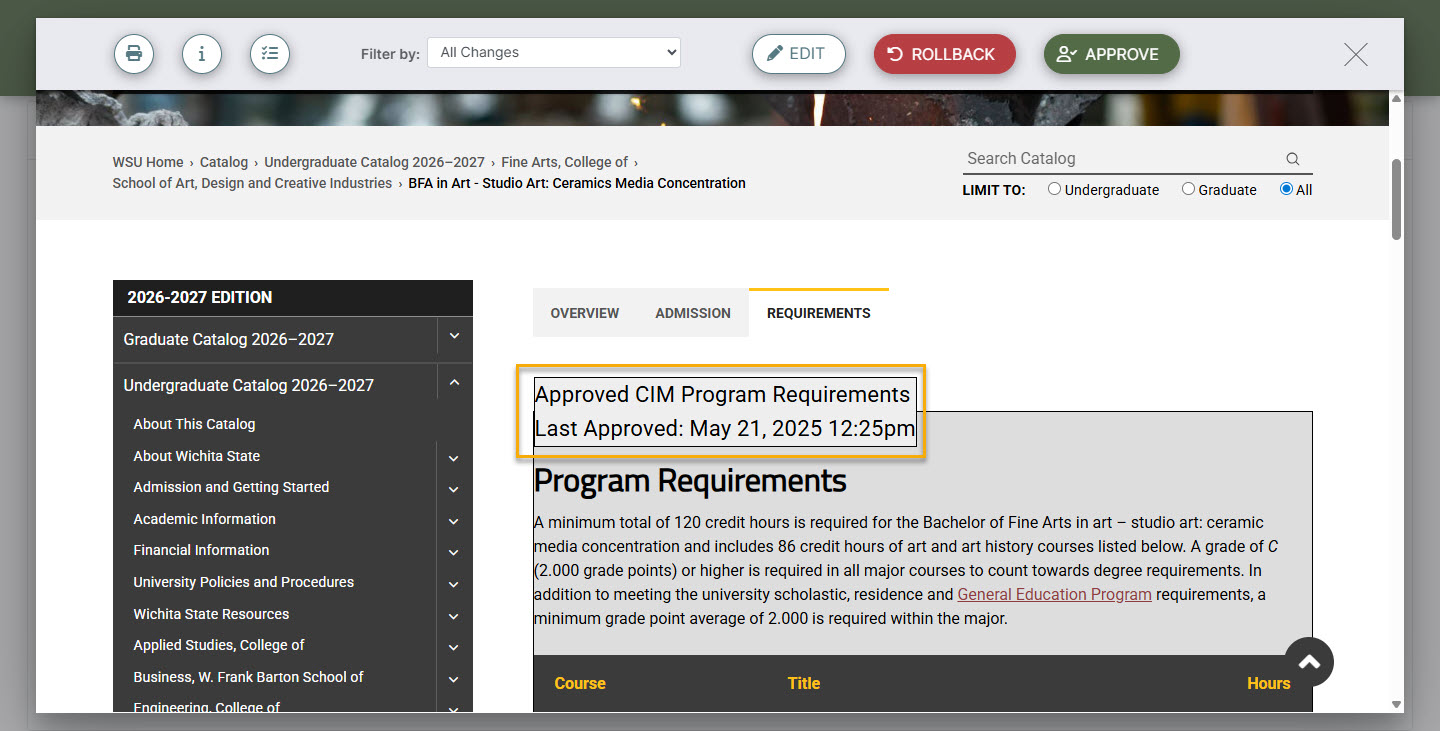Expand Academic Information chevron

[453, 522]
